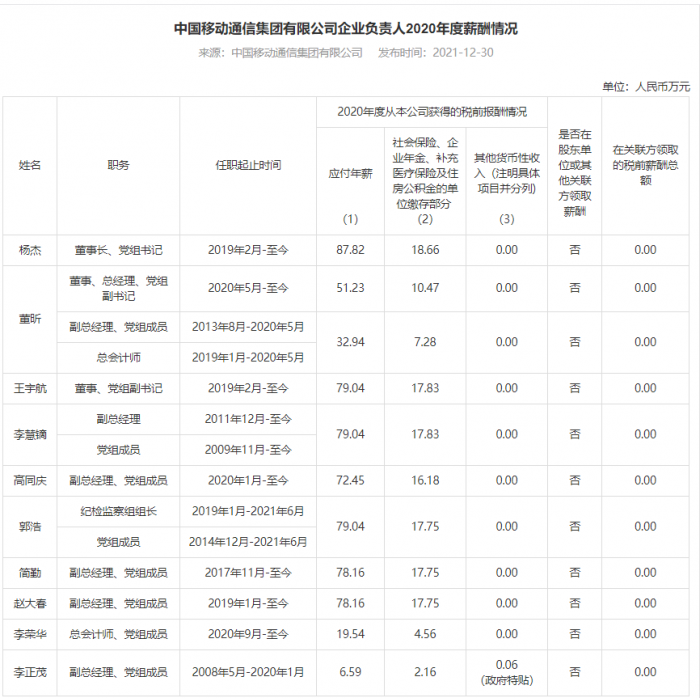Click the 职务 column header
The width and height of the screenshot is (700, 698).
point(118,165)
